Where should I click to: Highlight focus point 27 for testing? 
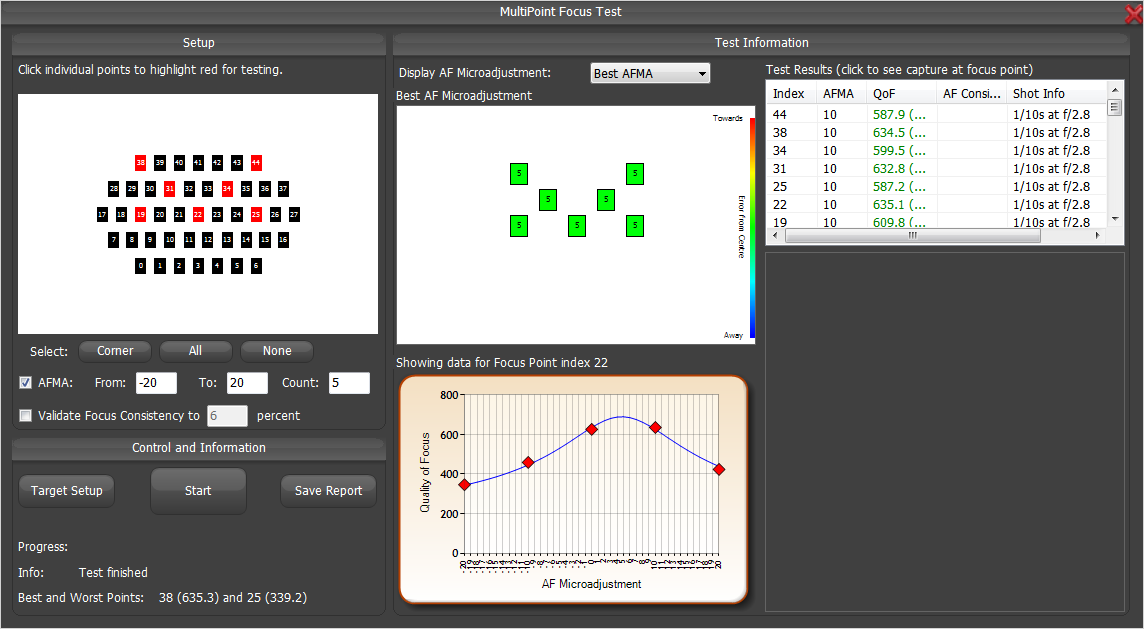(294, 215)
